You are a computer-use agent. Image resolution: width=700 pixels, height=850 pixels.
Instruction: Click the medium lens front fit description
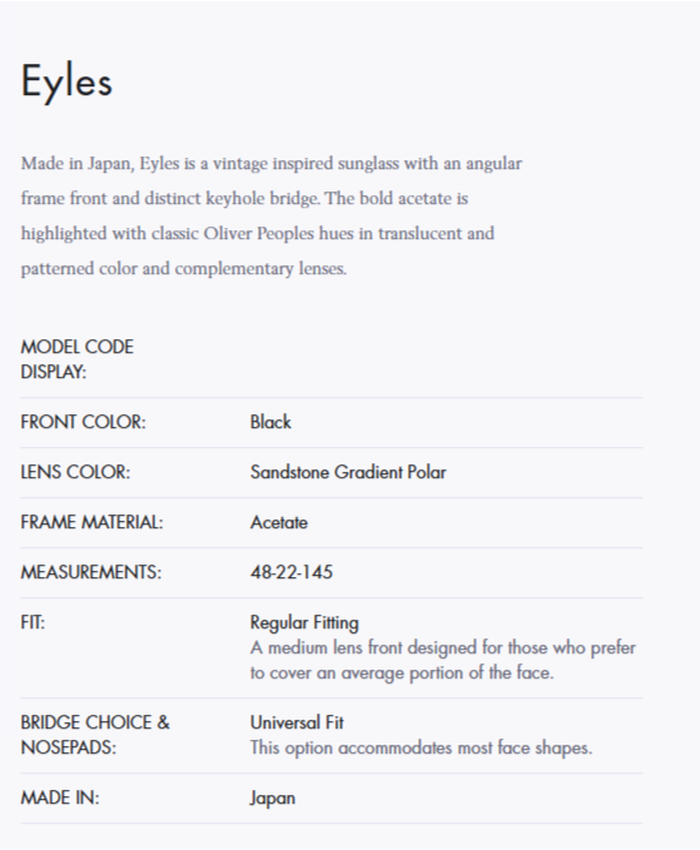tap(442, 660)
